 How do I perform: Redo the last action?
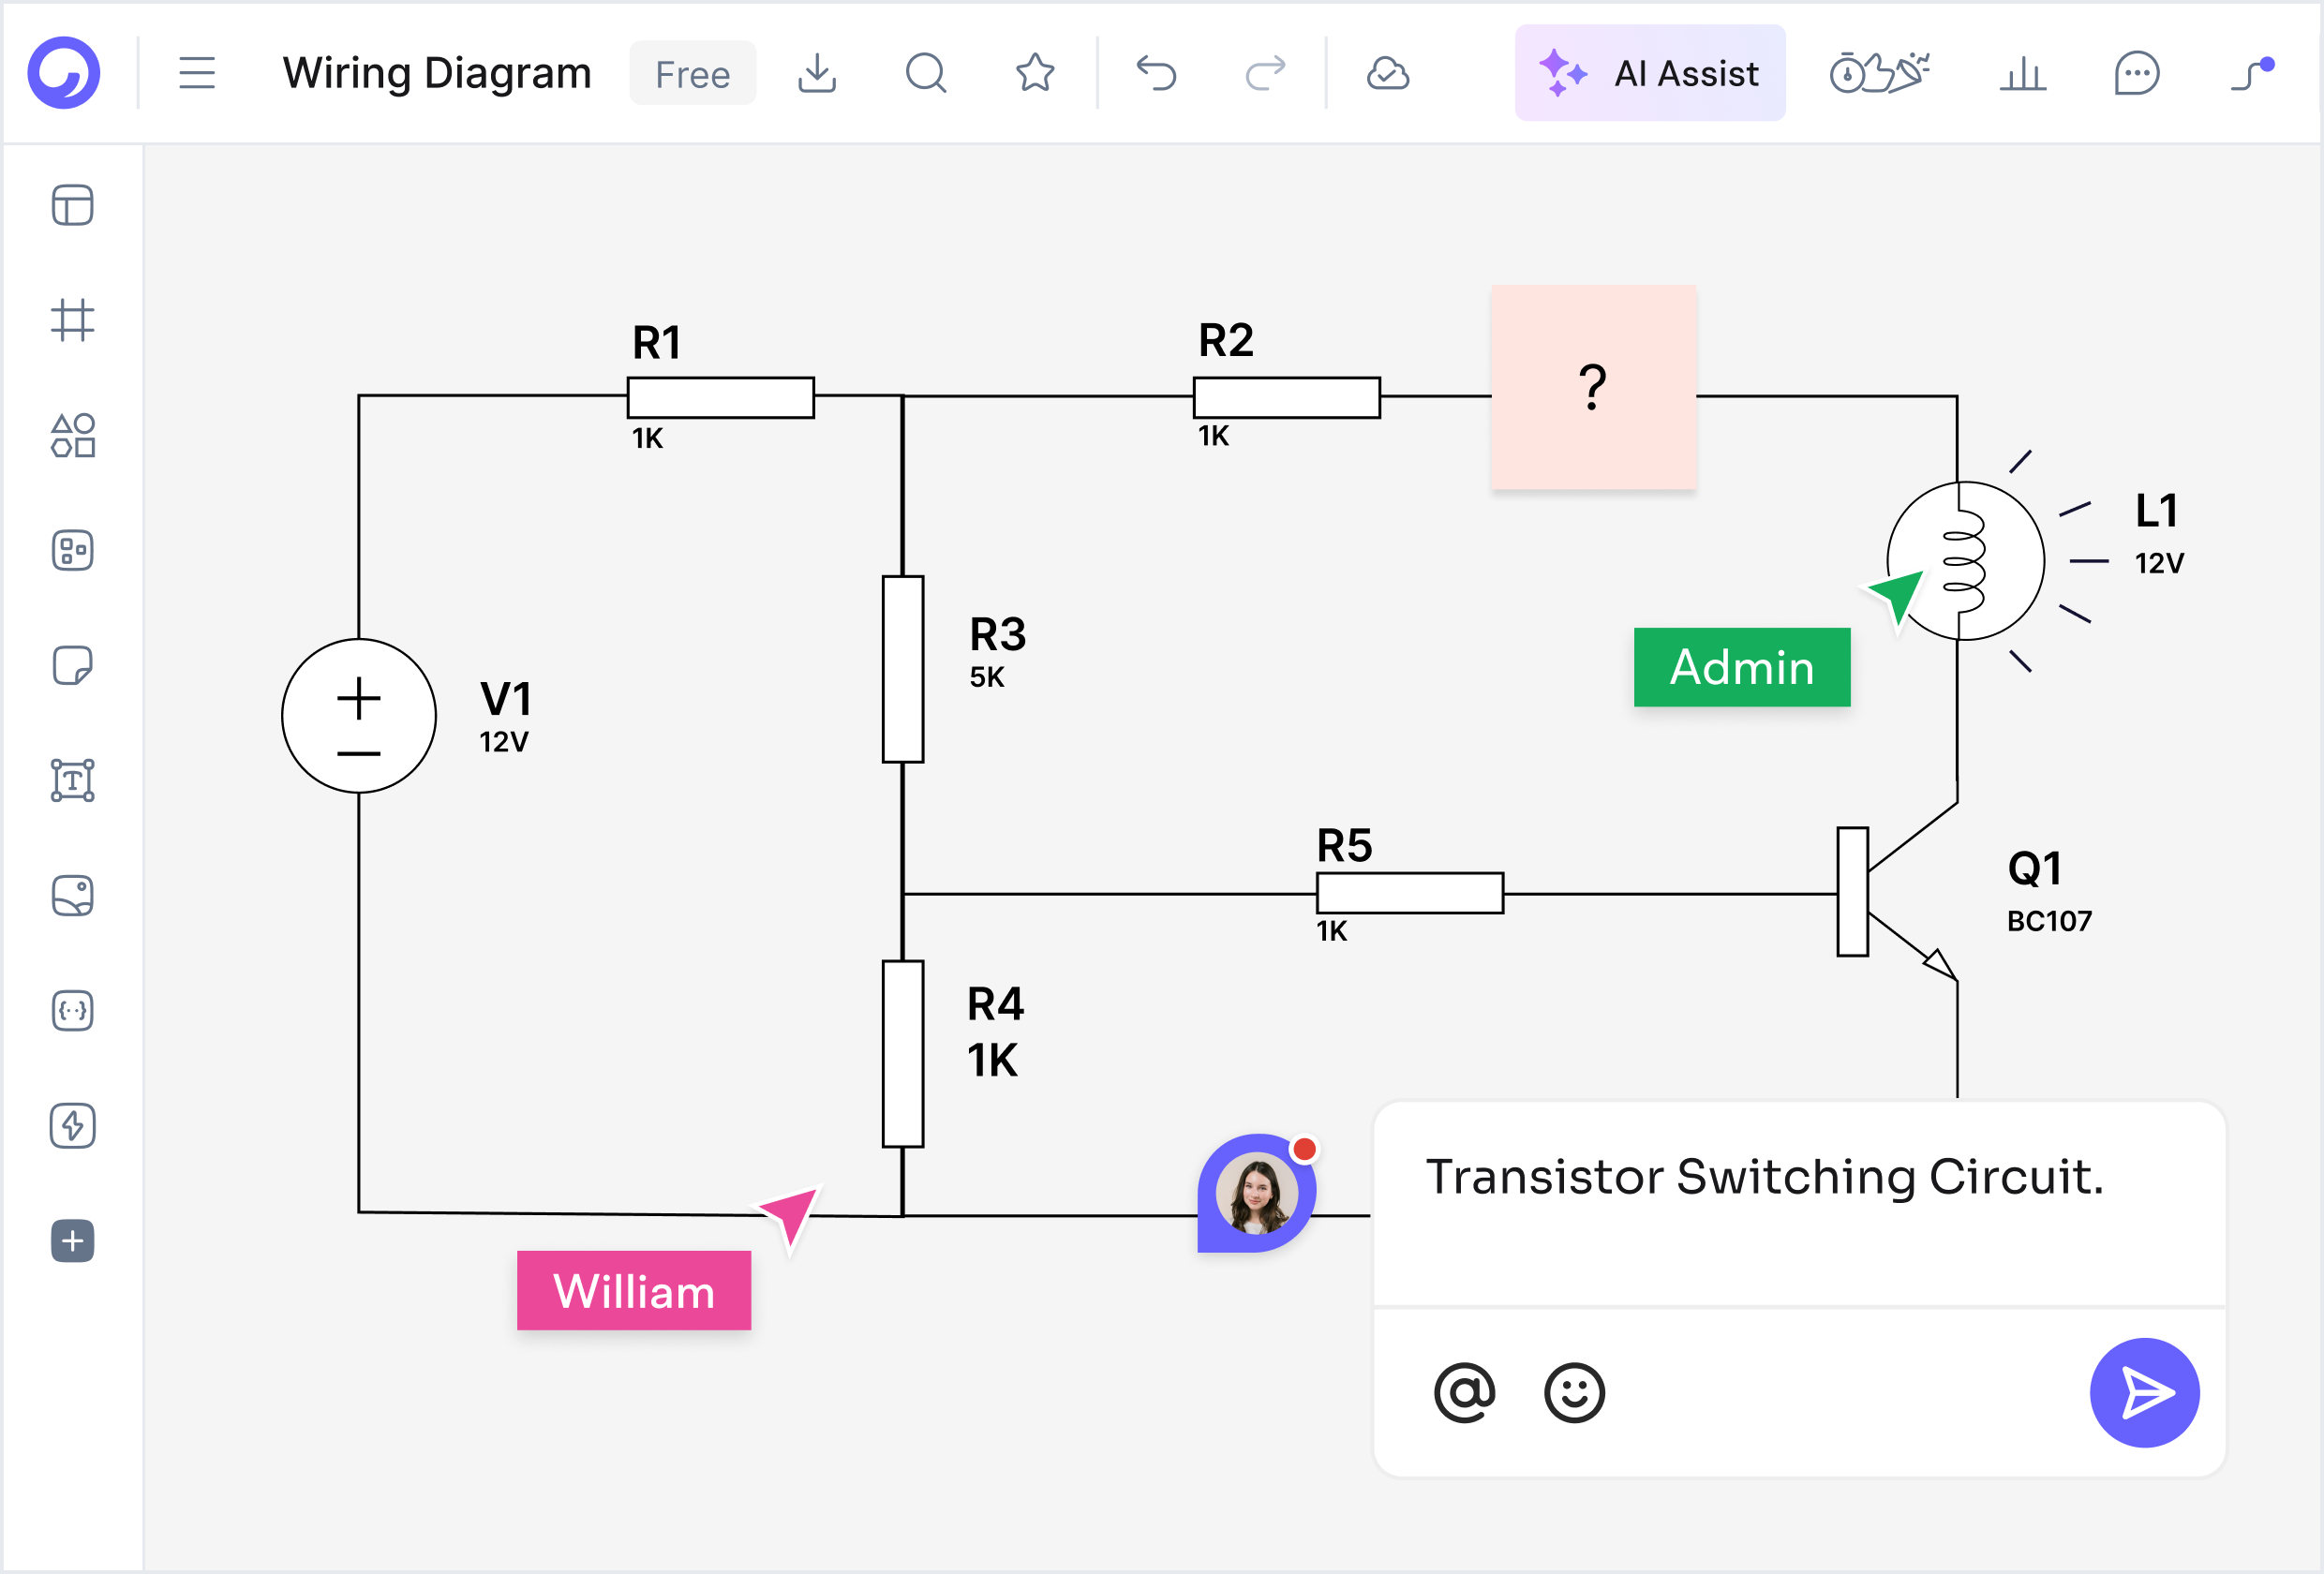1265,73
